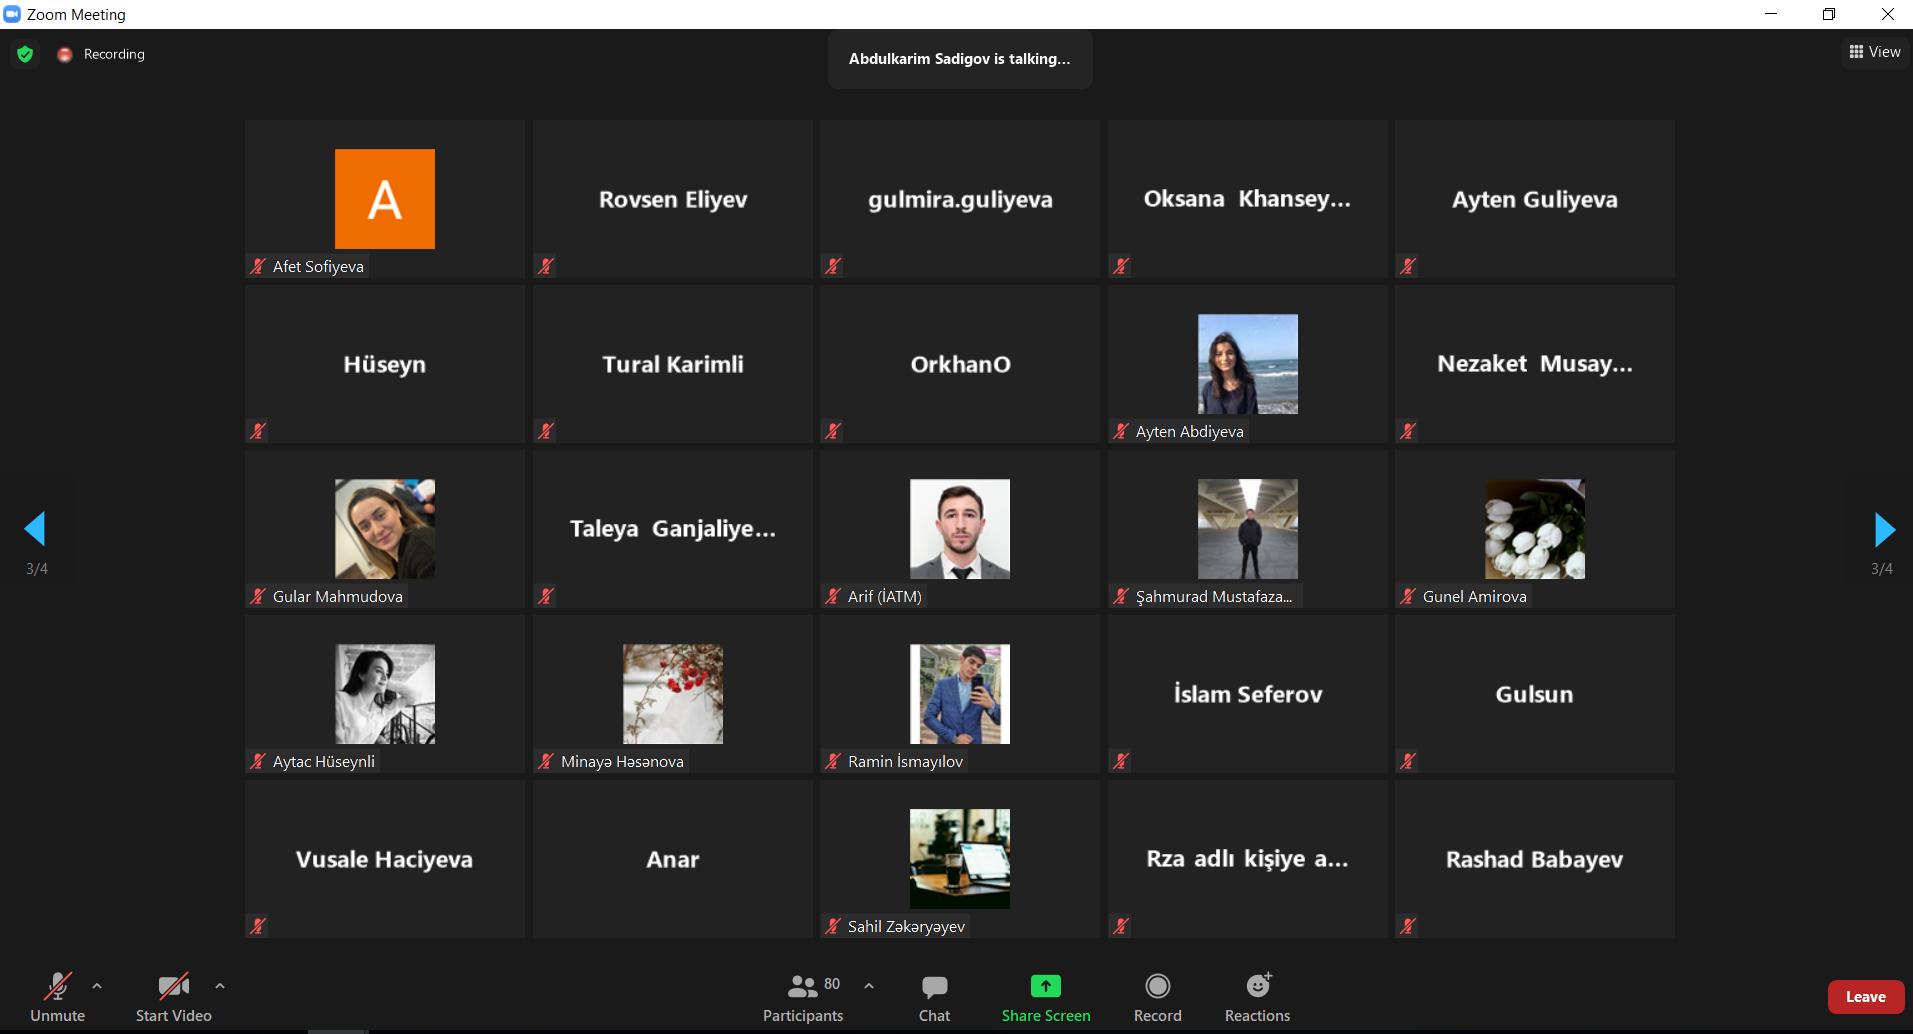1913x1034 pixels.
Task: Click the Gunel Amirova name label
Action: (x=1475, y=597)
